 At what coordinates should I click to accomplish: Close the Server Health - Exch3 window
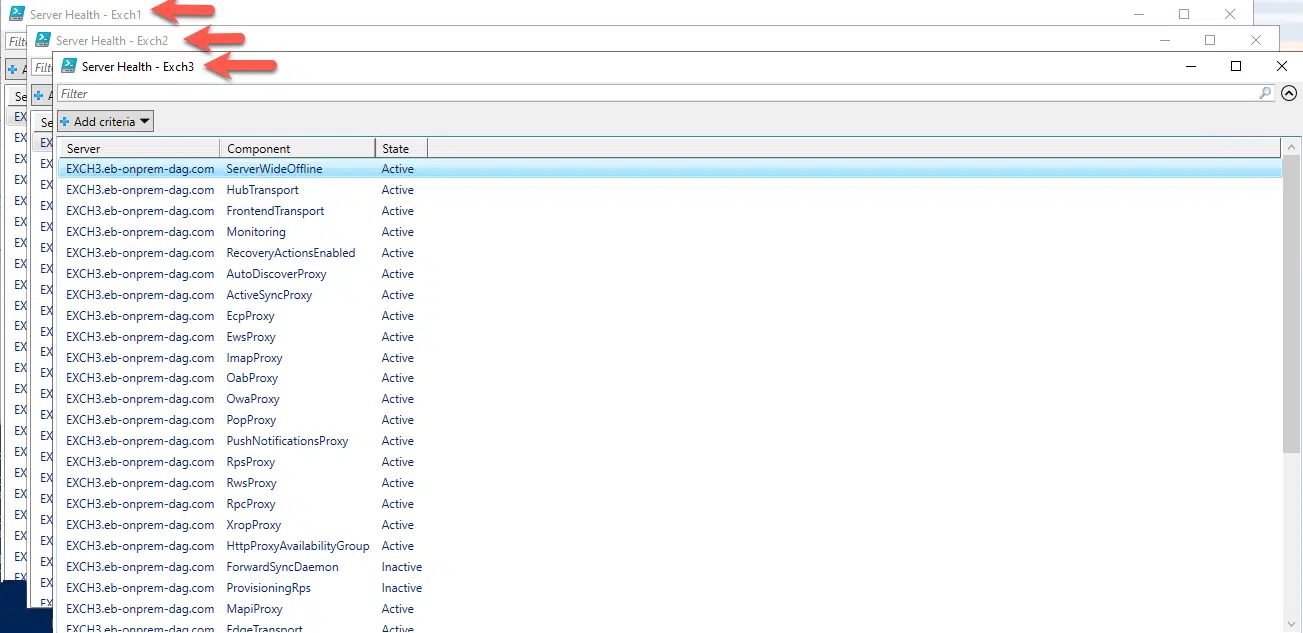[x=1282, y=66]
